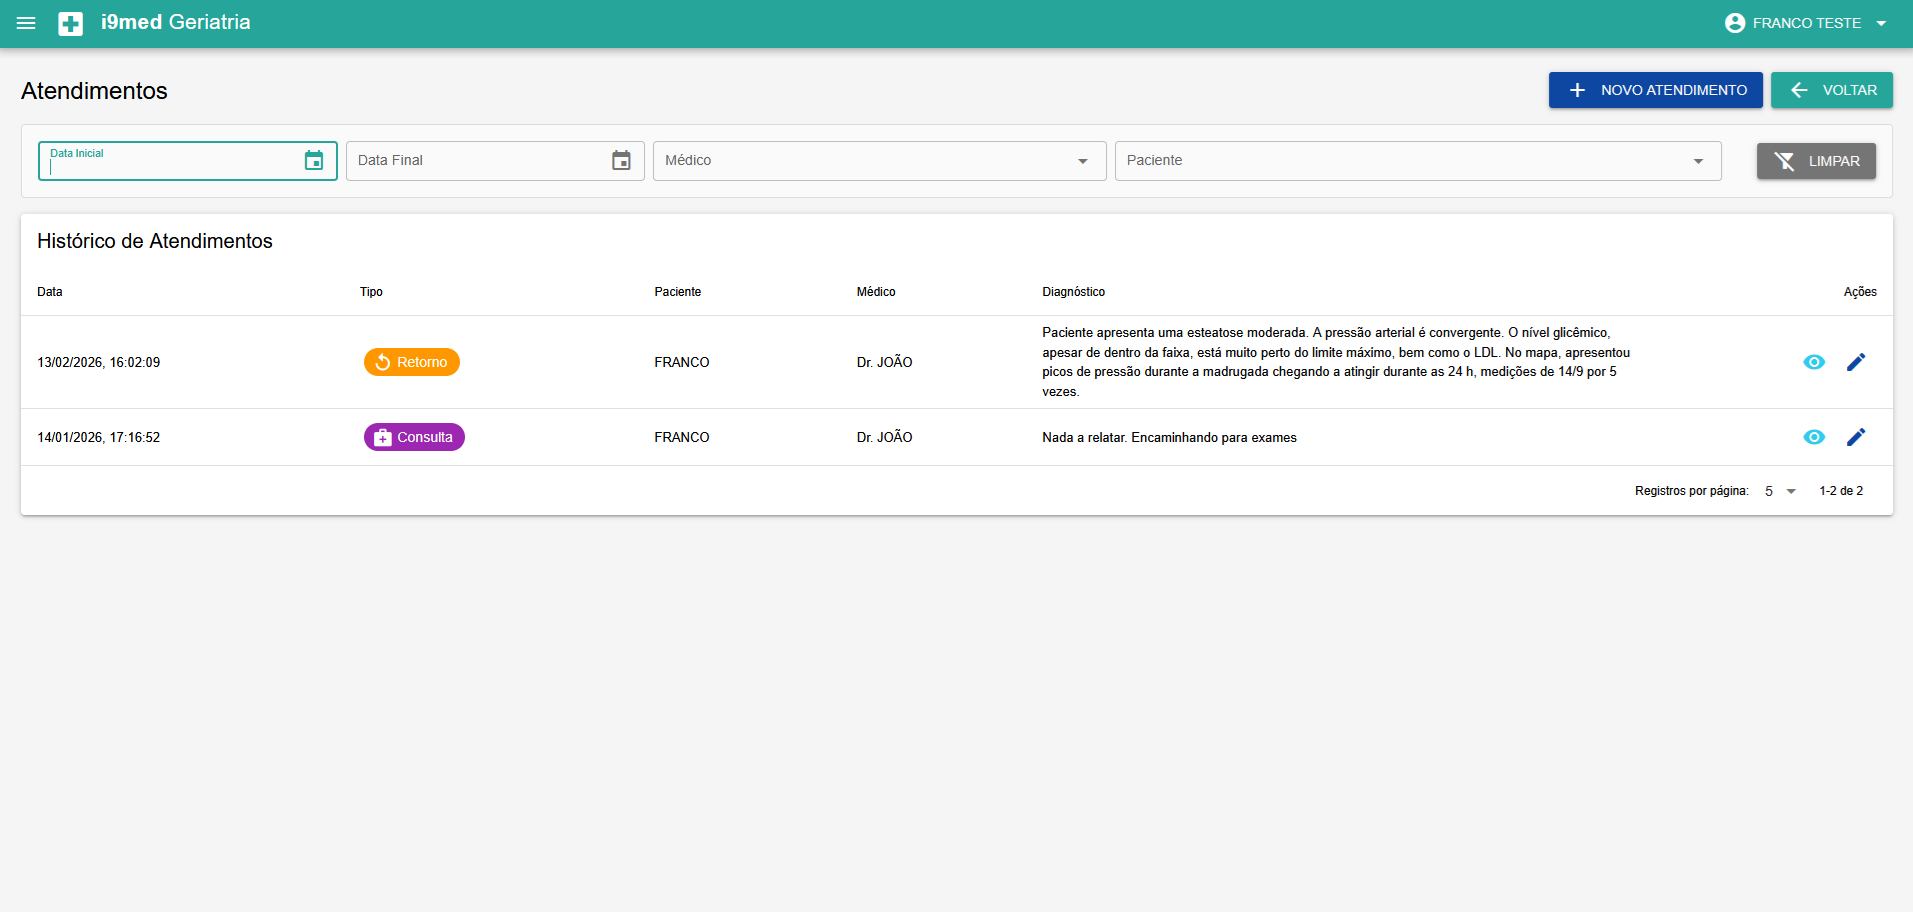
Task: Click the FRANCO TESTE user avatar icon
Action: [1735, 23]
